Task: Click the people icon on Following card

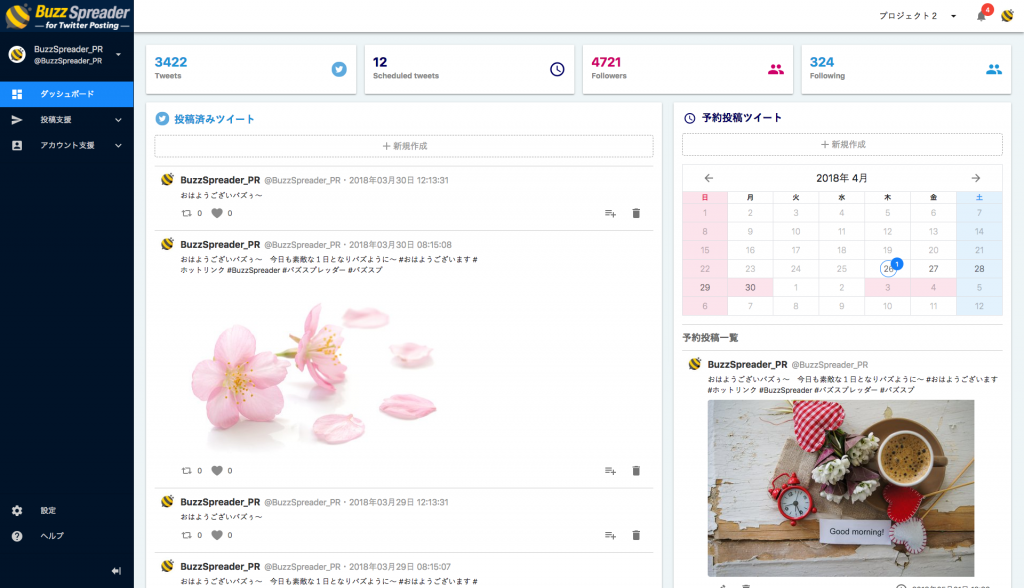Action: click(x=994, y=69)
